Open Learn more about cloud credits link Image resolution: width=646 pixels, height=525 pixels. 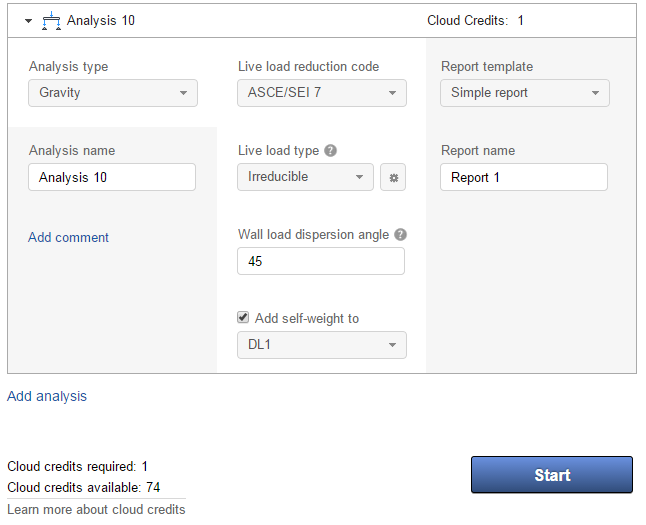coord(96,509)
